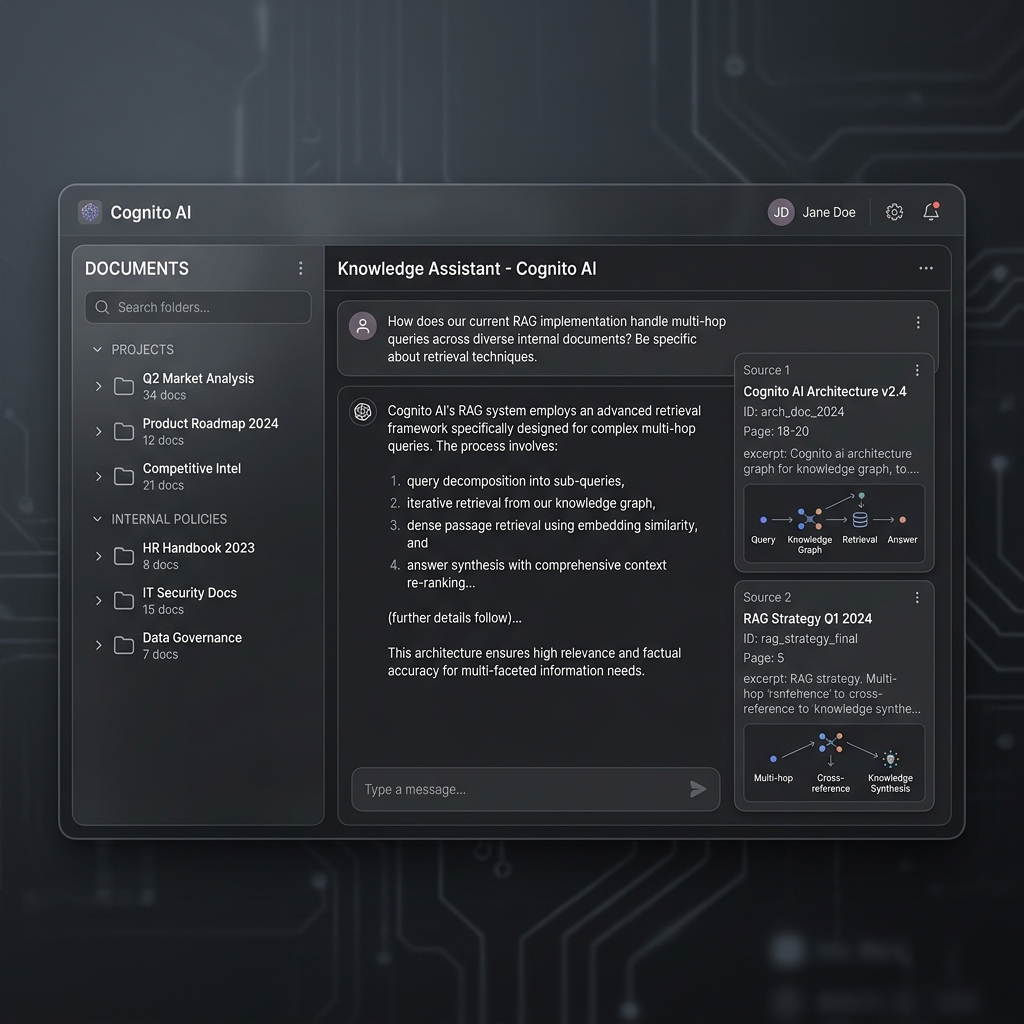Focus the Search folders field

[198, 307]
